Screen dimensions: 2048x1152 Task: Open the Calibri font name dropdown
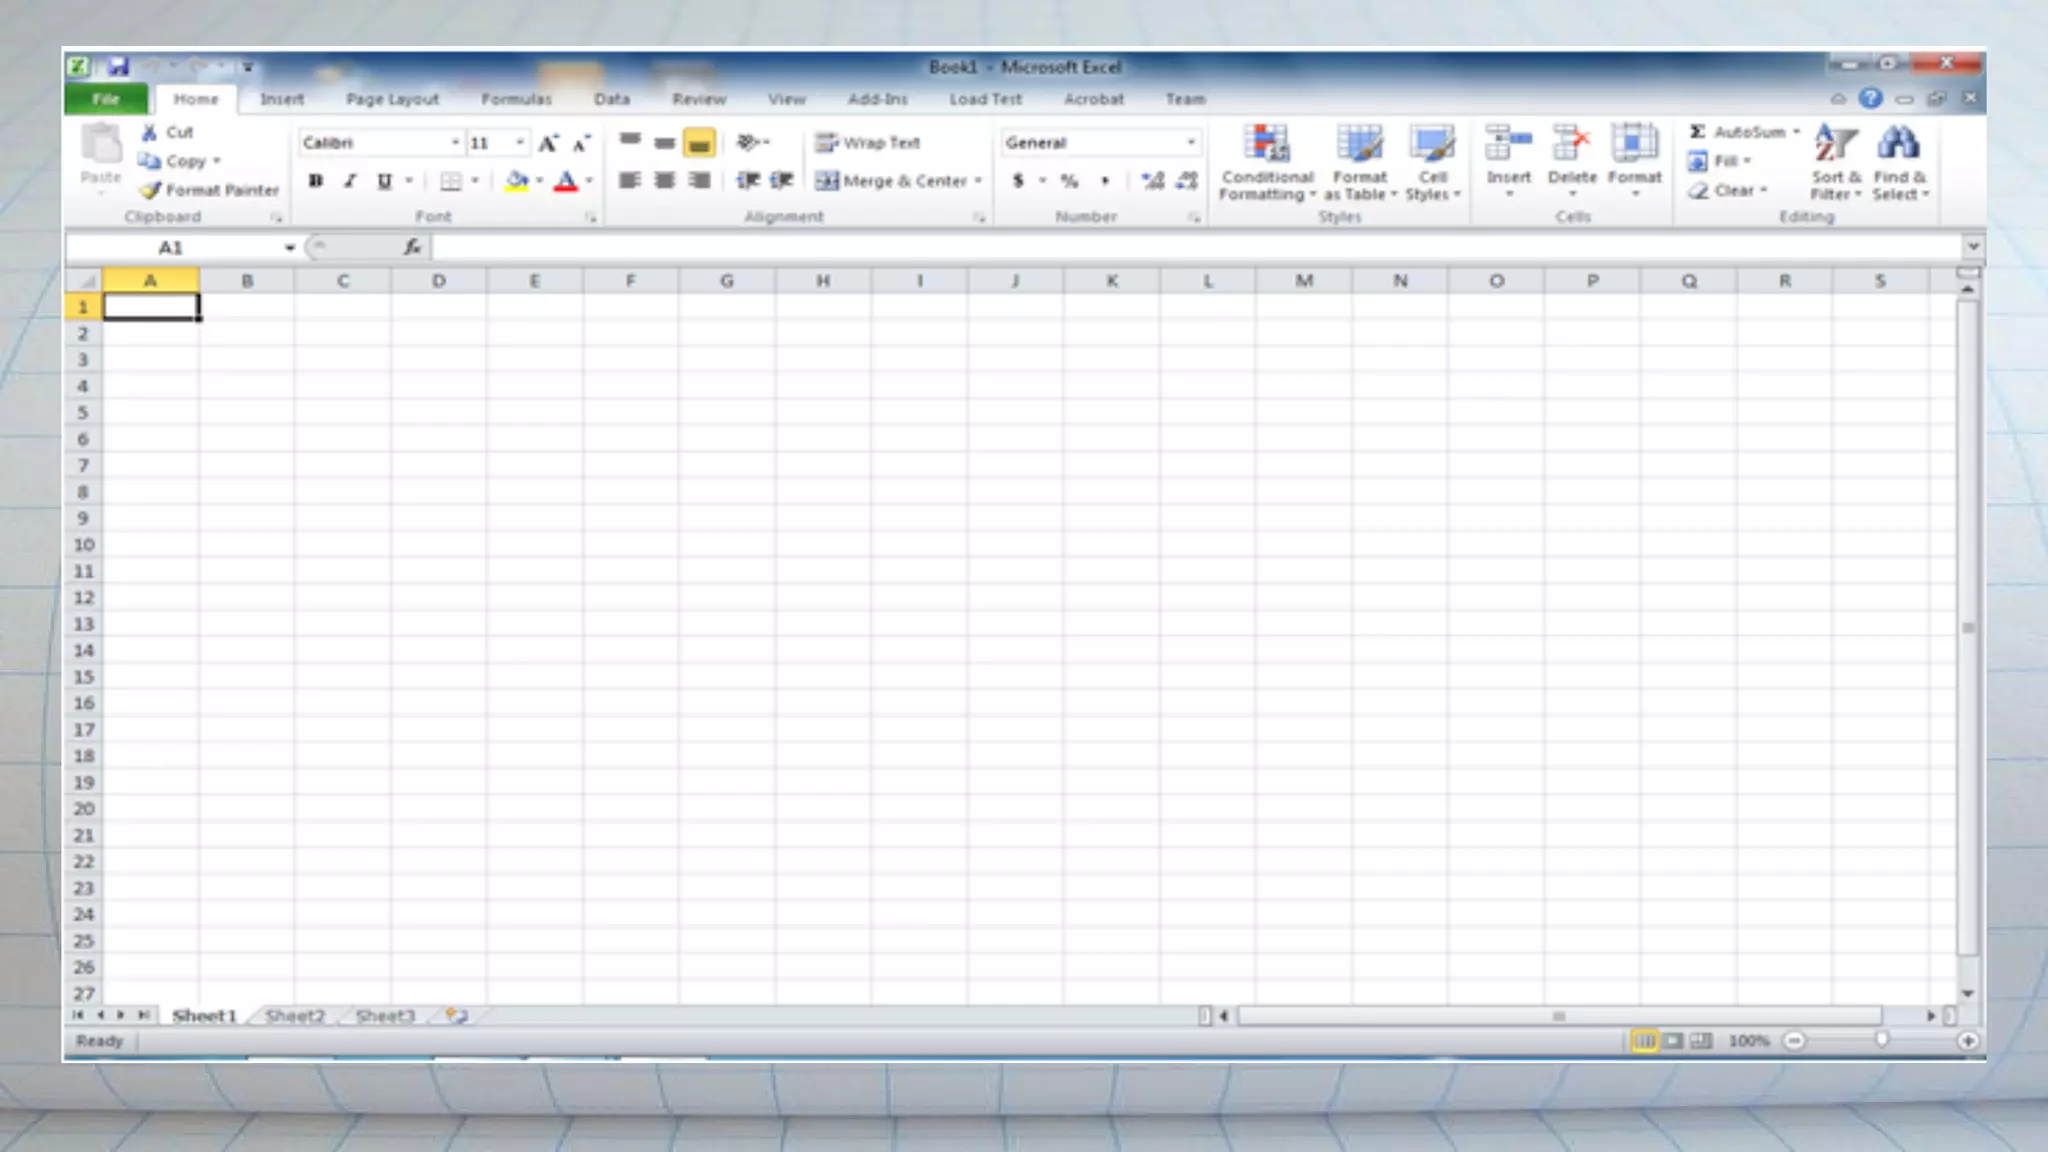click(x=455, y=143)
